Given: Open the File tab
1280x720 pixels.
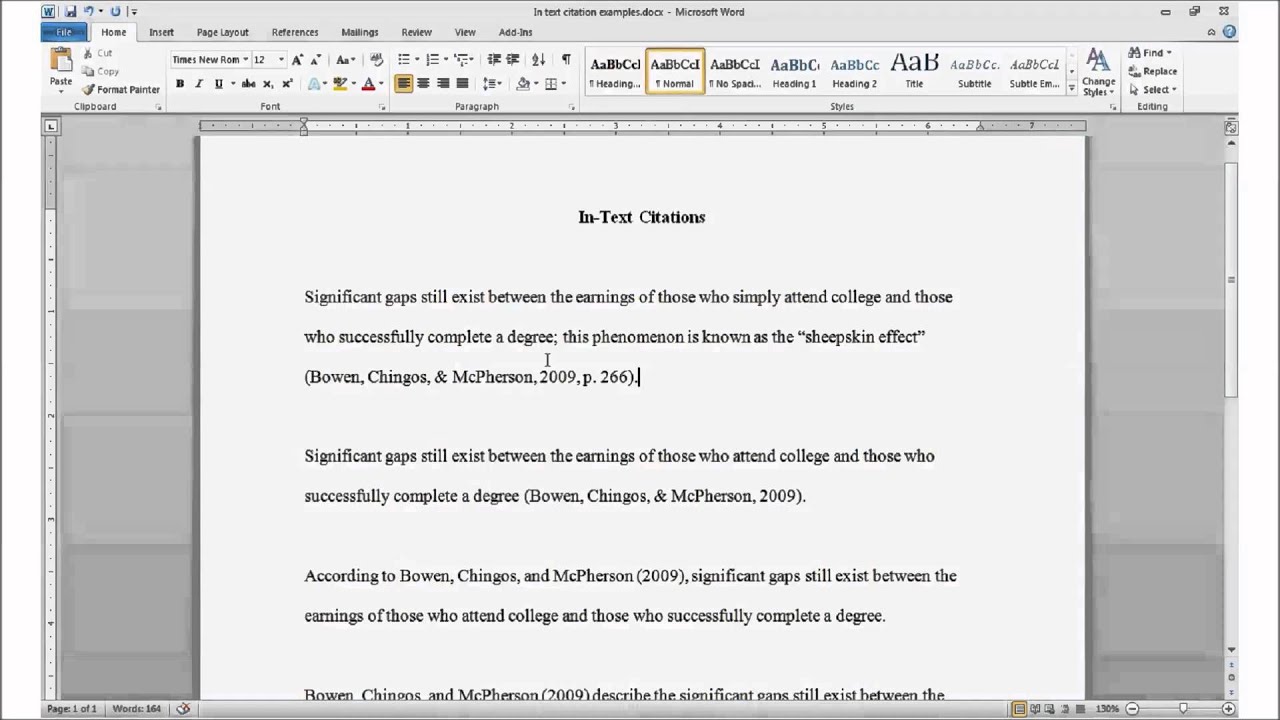Looking at the screenshot, I should pyautogui.click(x=63, y=32).
